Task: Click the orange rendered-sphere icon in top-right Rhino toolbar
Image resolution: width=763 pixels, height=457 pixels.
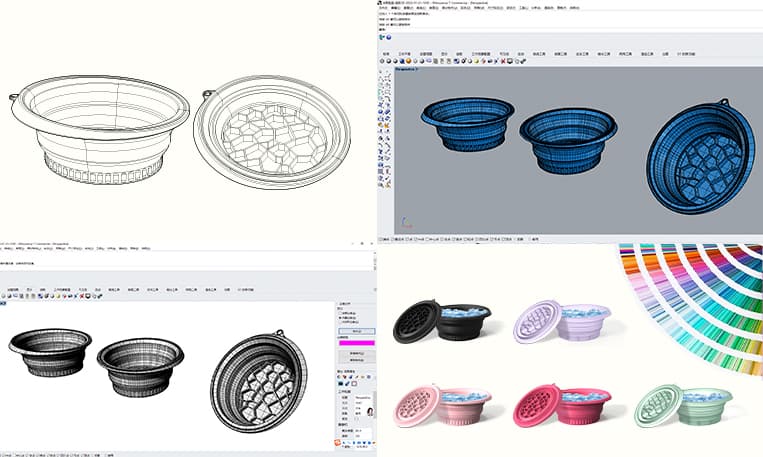Action: [408, 61]
